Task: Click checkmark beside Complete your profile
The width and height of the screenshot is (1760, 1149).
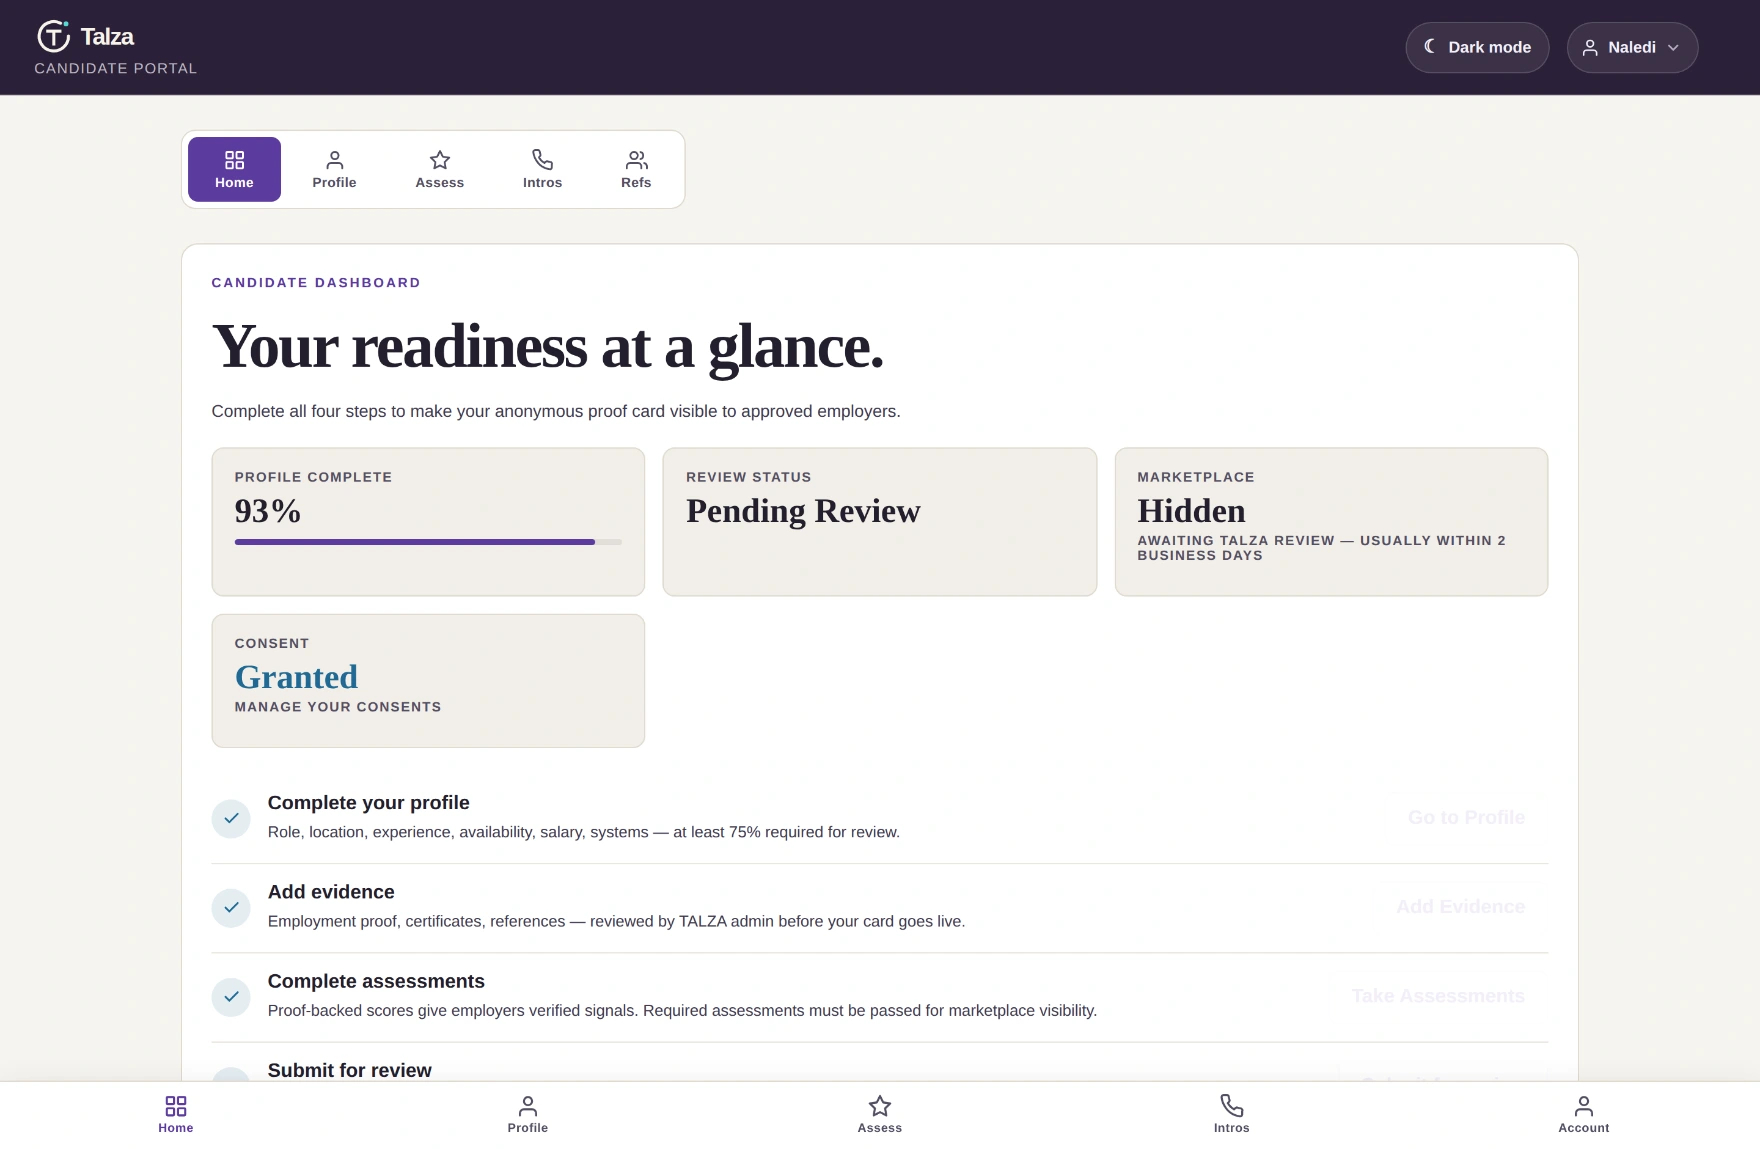Action: (x=231, y=818)
